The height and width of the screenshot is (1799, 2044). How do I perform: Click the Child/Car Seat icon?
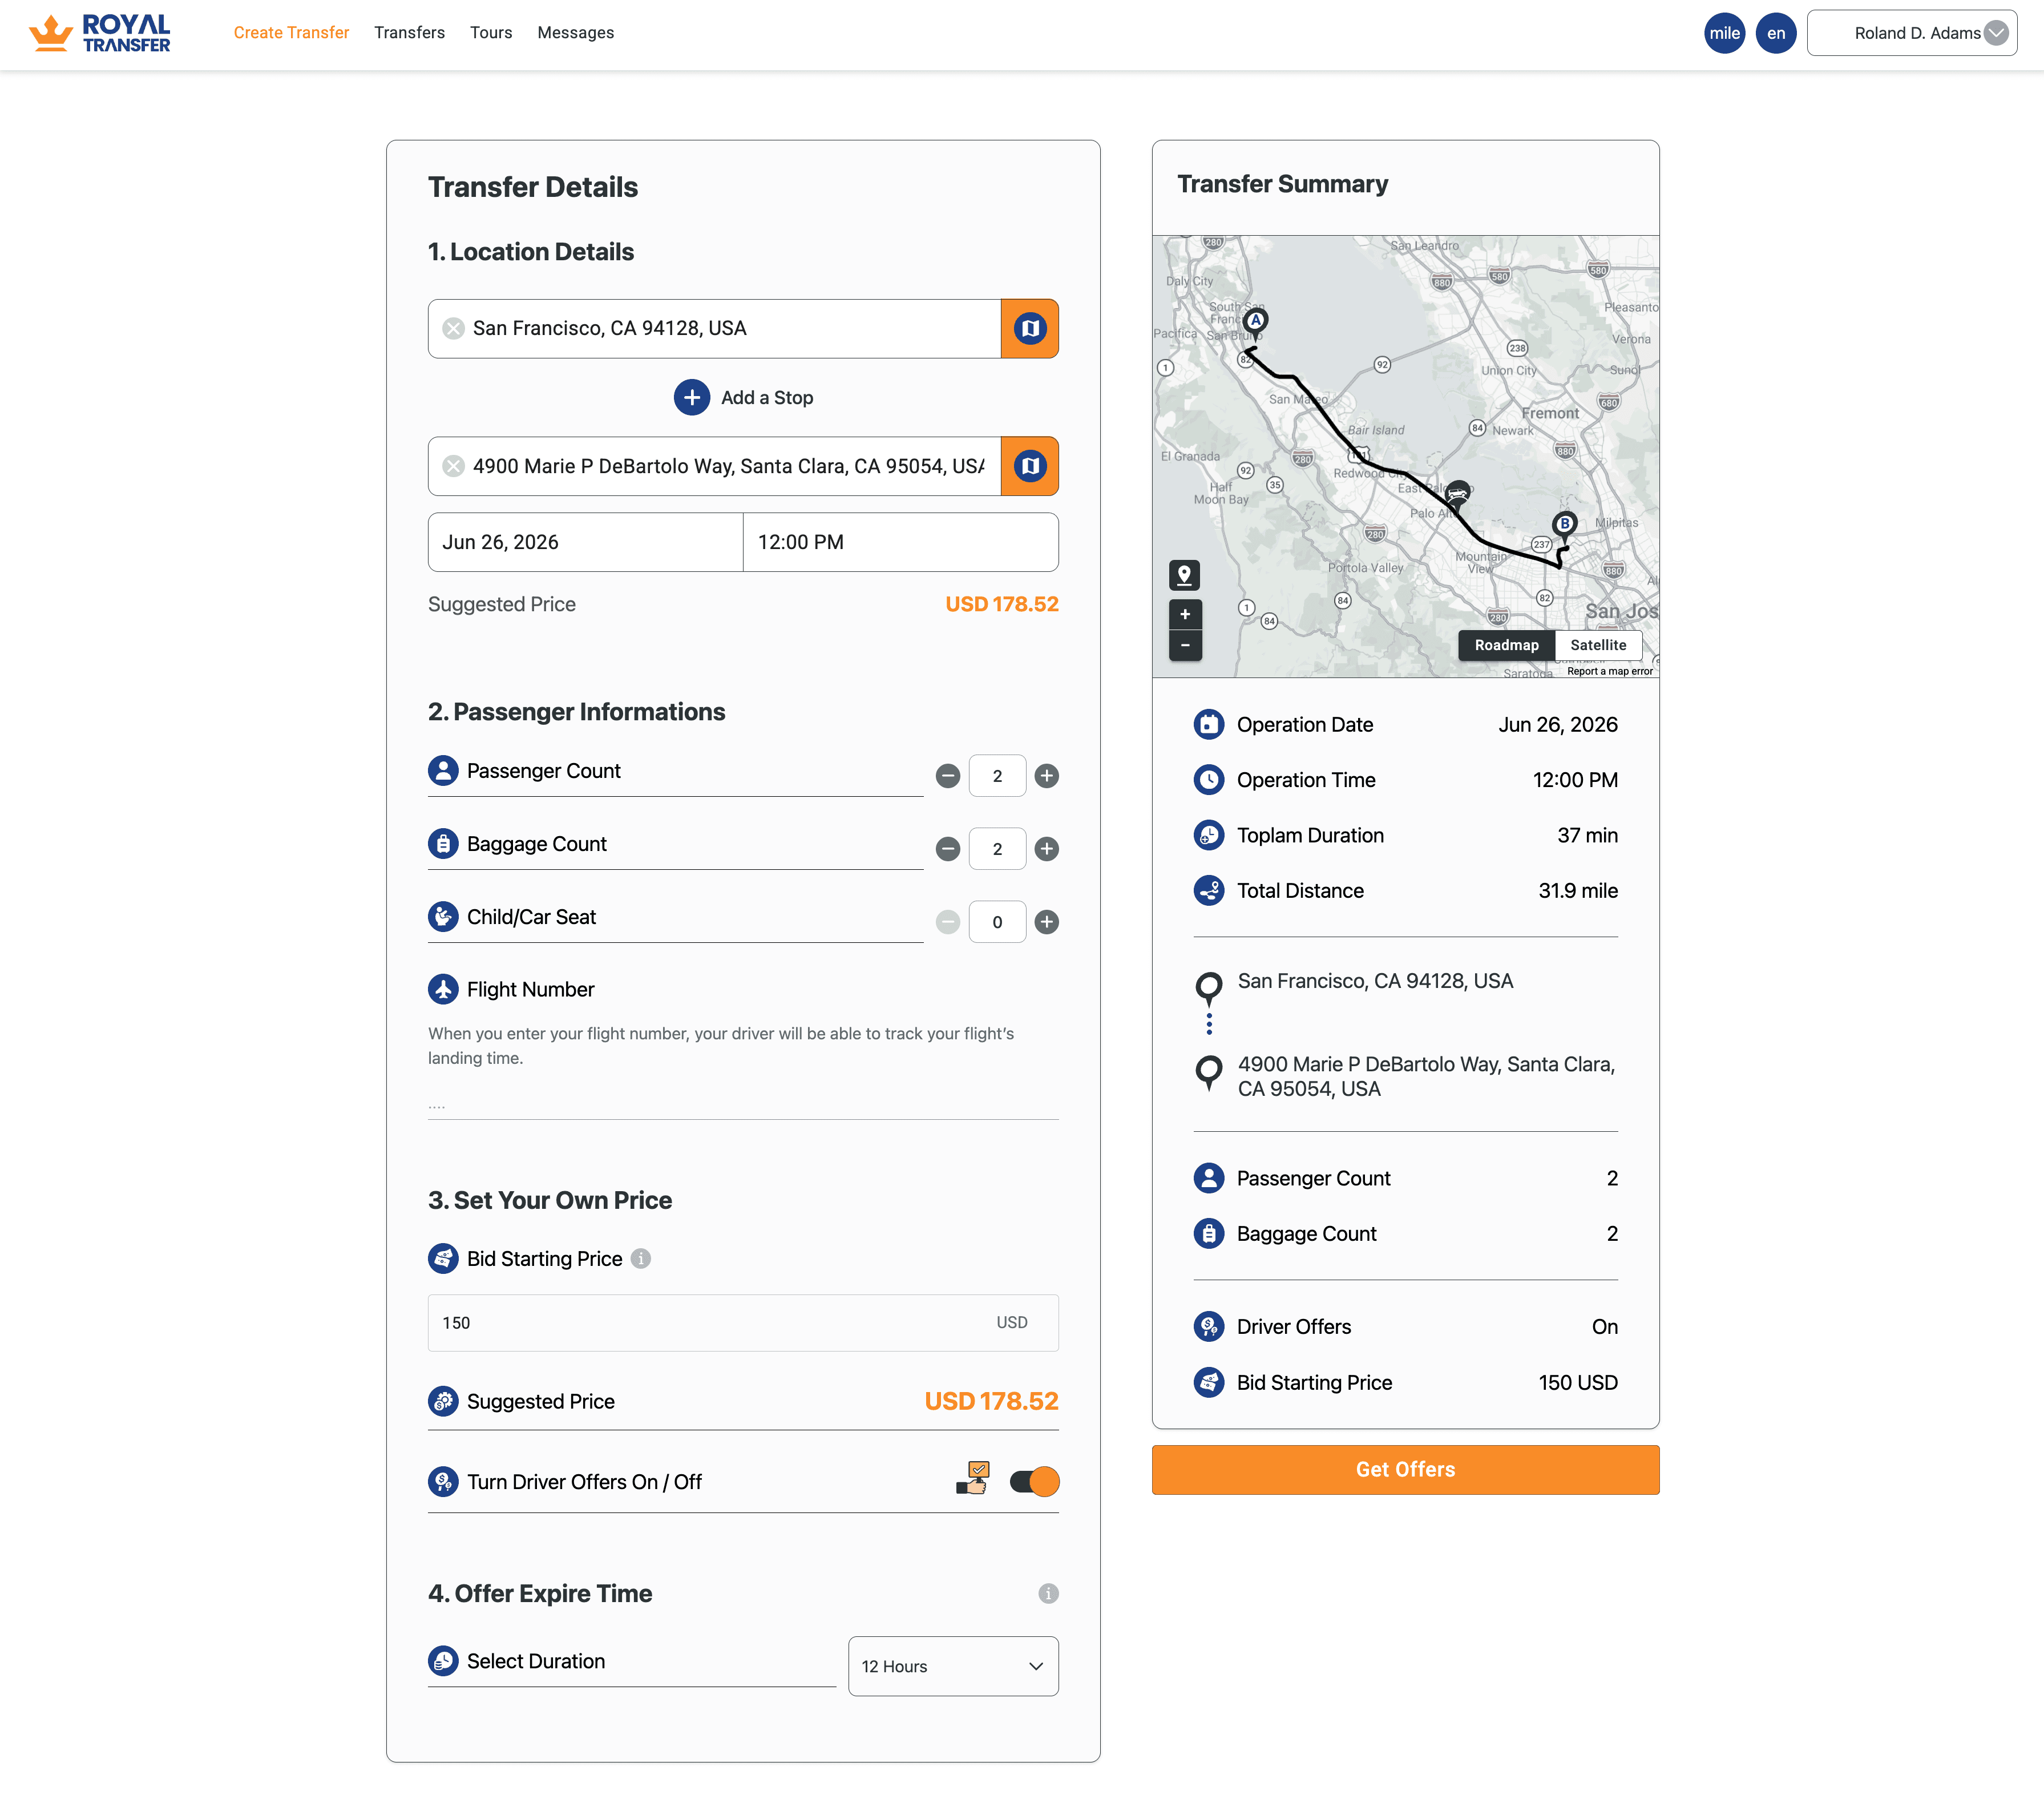pos(443,917)
